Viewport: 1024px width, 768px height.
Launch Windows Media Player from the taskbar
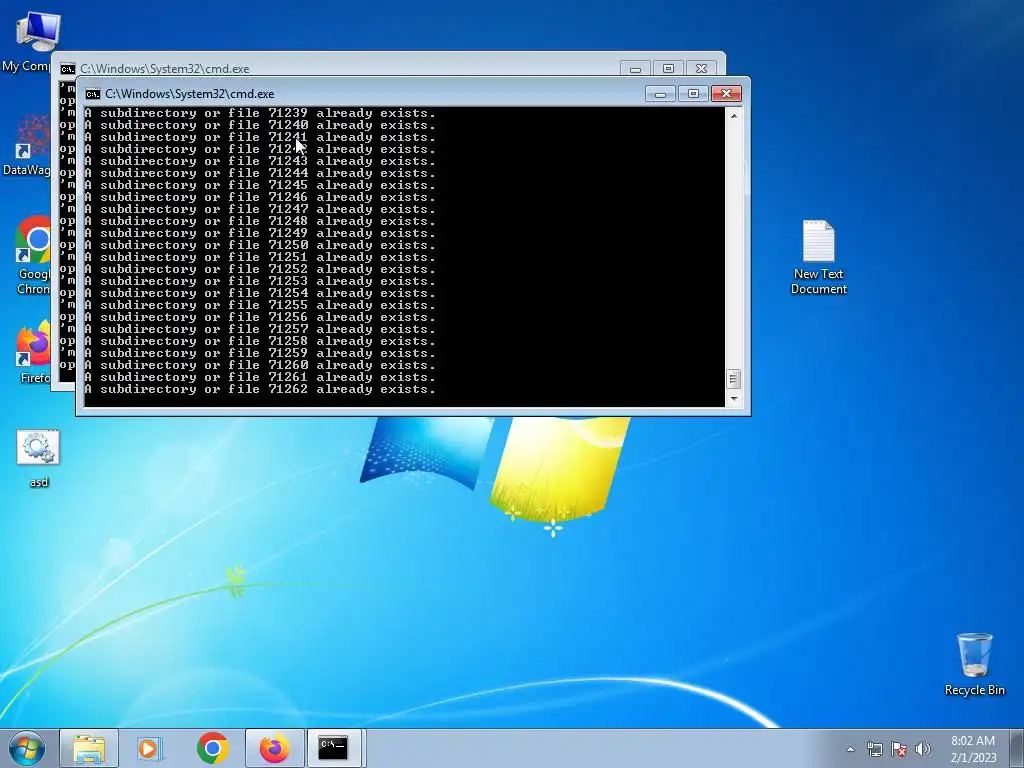tap(150, 748)
